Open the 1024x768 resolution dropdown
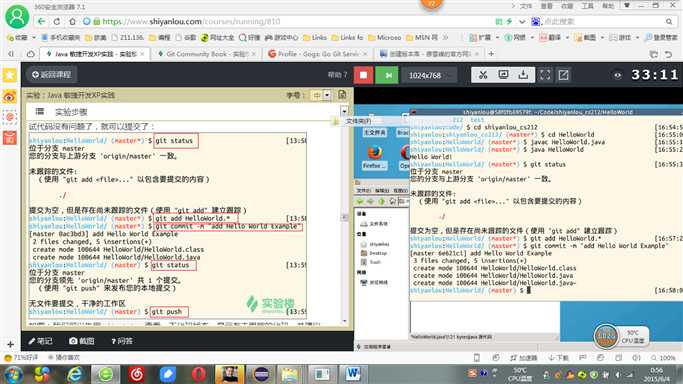Image resolution: width=683 pixels, height=384 pixels. coord(429,75)
